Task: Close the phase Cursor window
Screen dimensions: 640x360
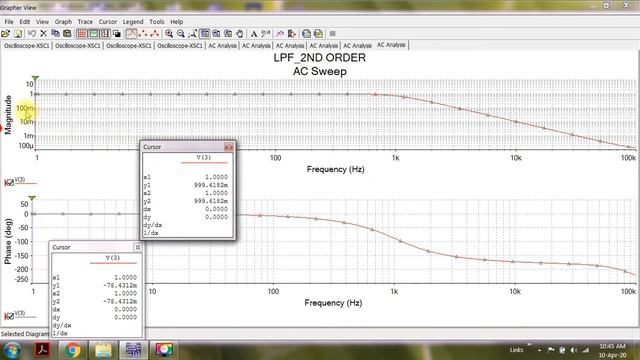Action: point(138,247)
